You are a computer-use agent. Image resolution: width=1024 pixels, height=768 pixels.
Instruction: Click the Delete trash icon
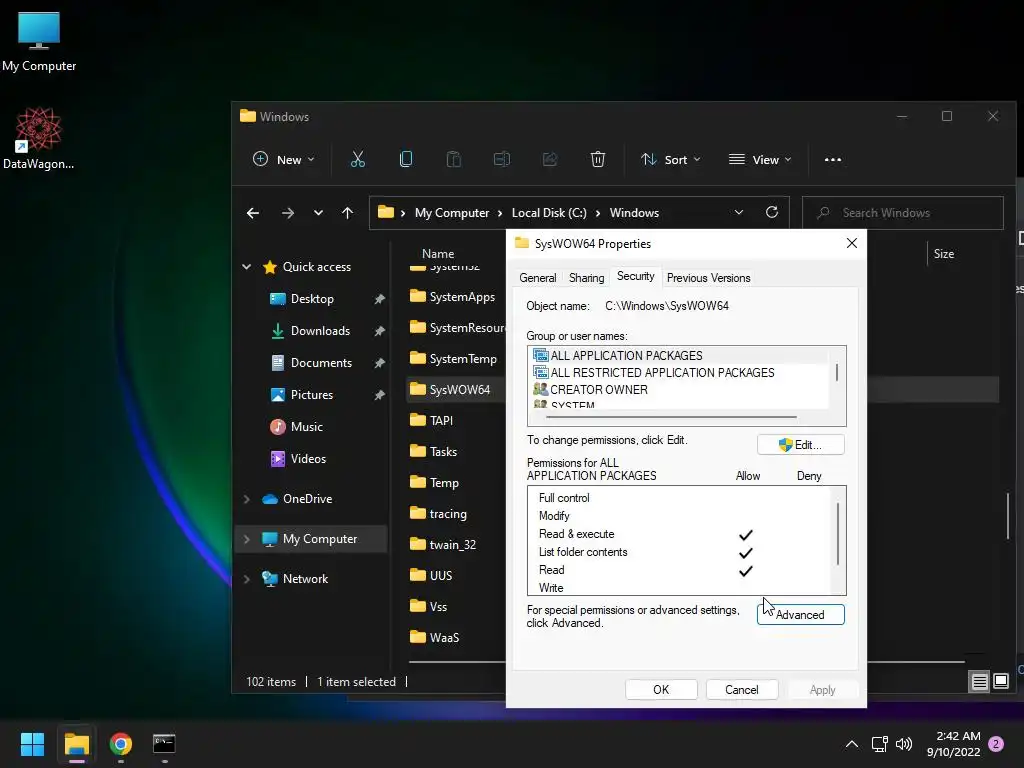tap(598, 159)
